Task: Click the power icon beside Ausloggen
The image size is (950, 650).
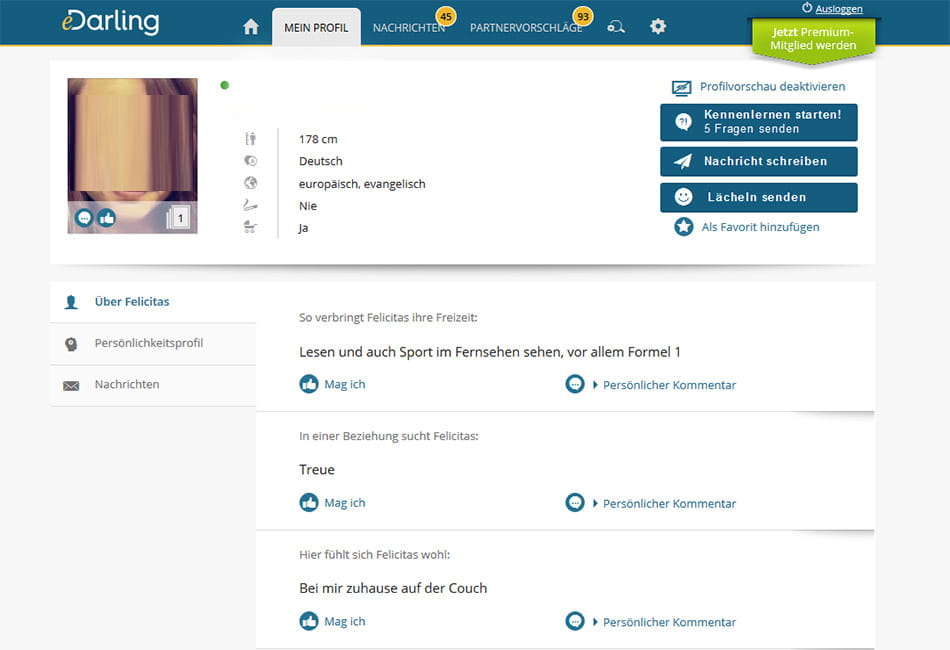Action: (x=807, y=8)
